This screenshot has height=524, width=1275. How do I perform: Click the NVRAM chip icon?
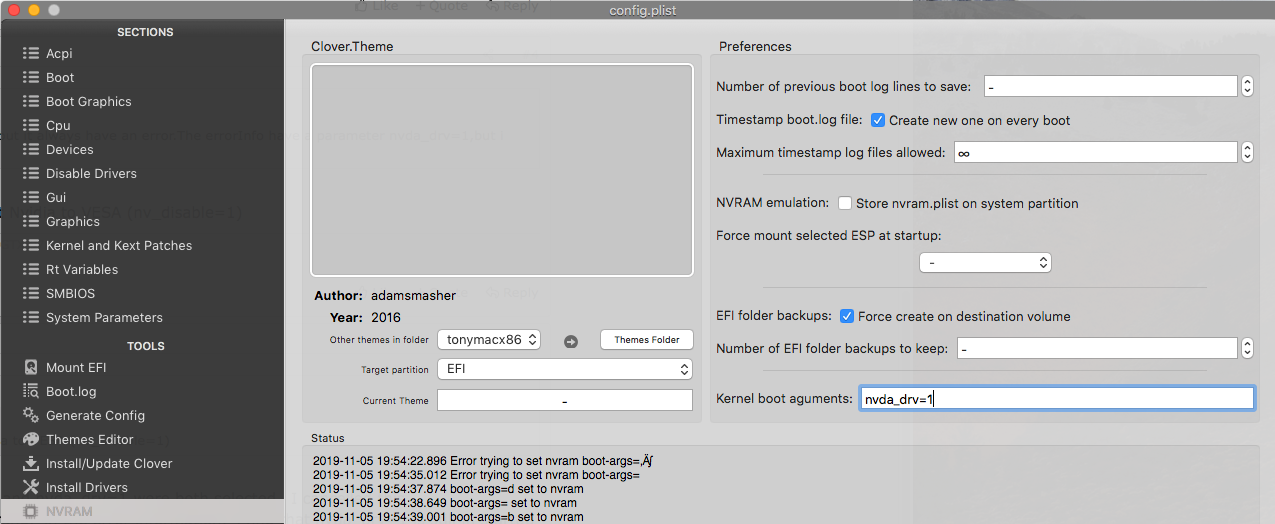30,511
